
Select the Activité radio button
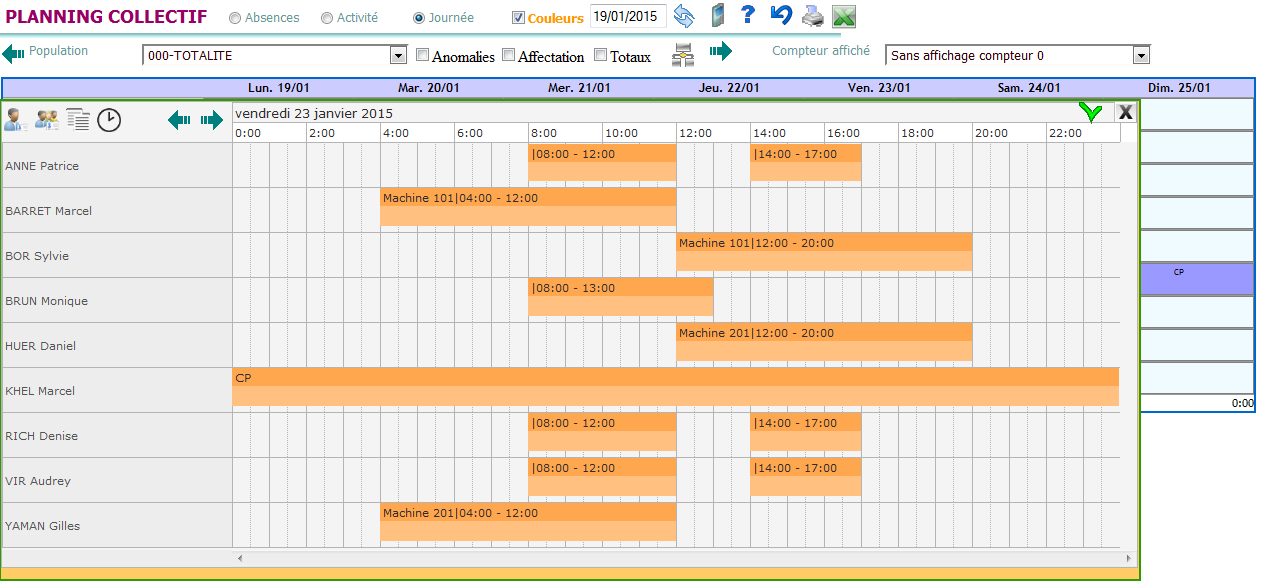(x=327, y=18)
